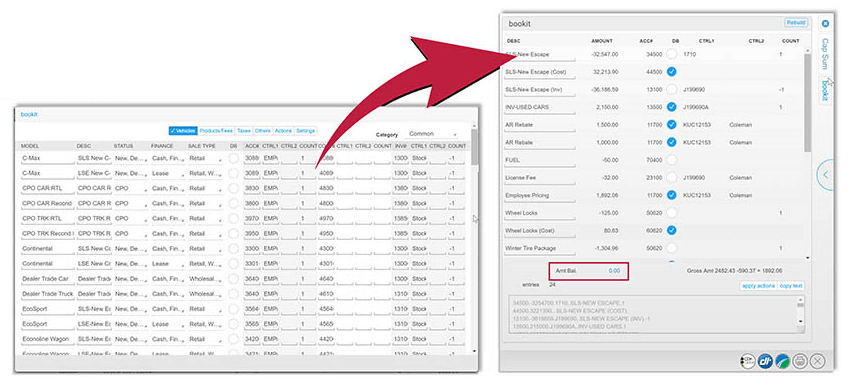The width and height of the screenshot is (855, 377).
Task: Toggle DB for SLS-New Escape (Cost) row
Action: pos(672,71)
